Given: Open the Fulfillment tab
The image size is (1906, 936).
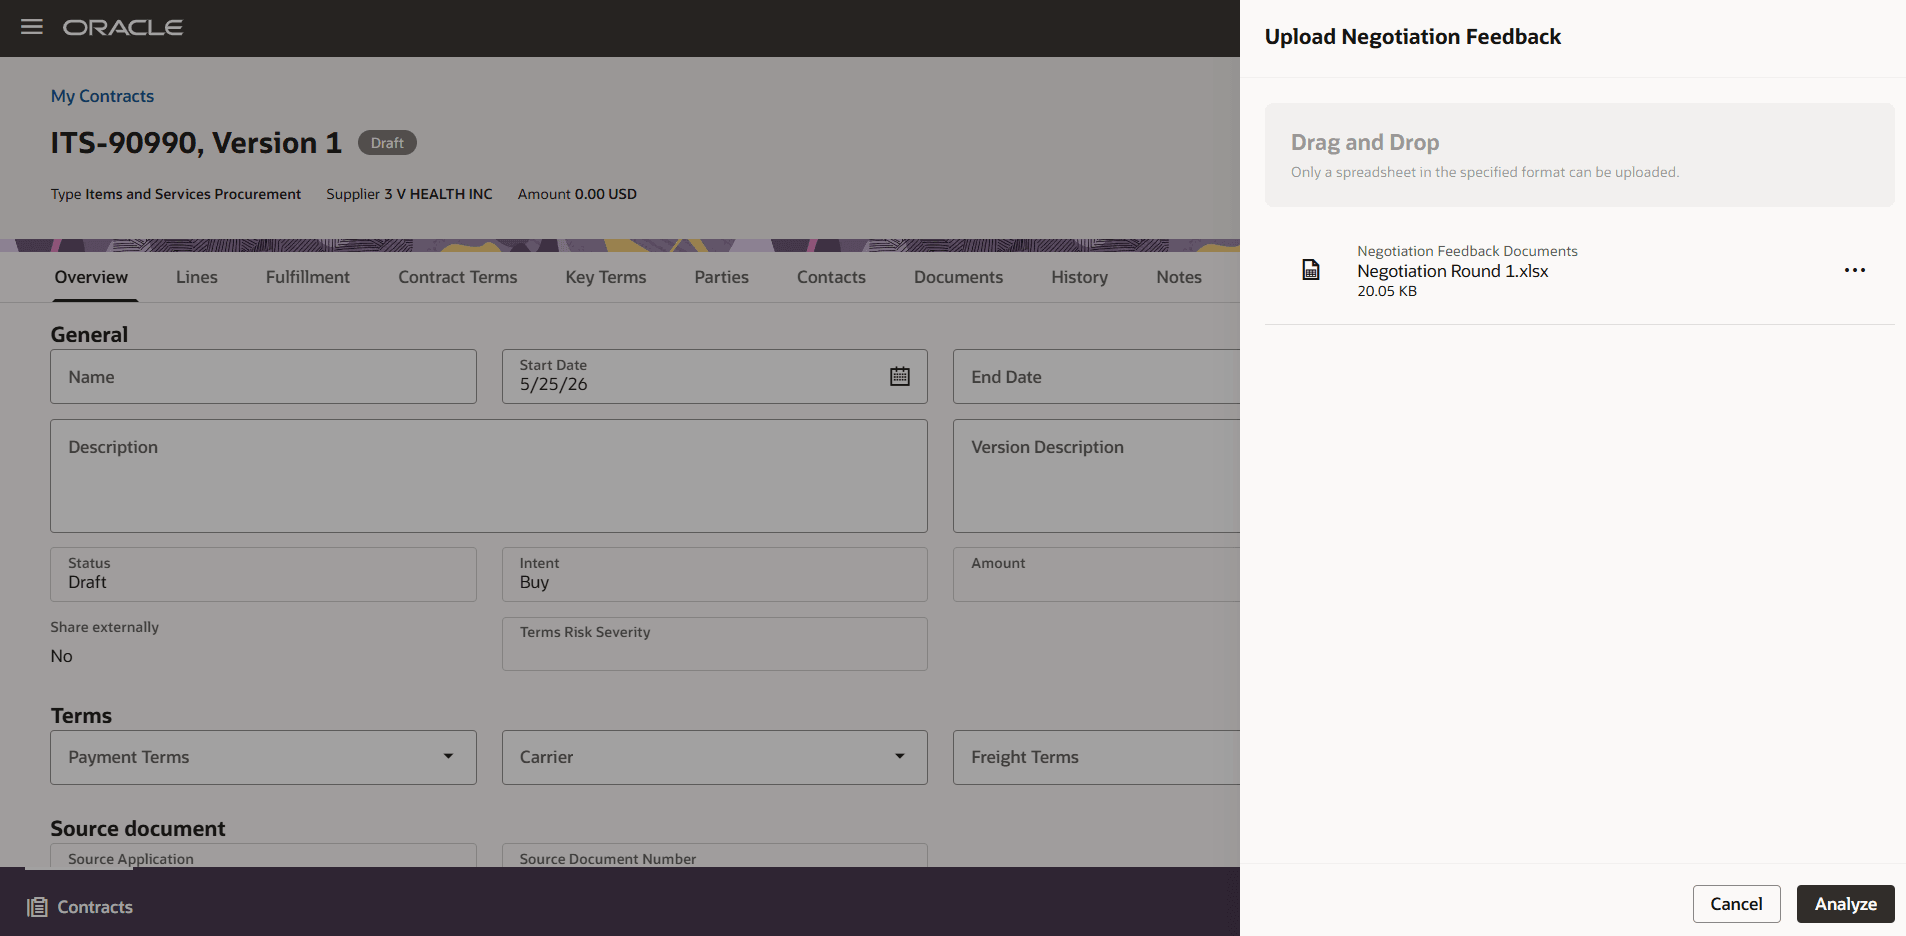Looking at the screenshot, I should click(308, 277).
